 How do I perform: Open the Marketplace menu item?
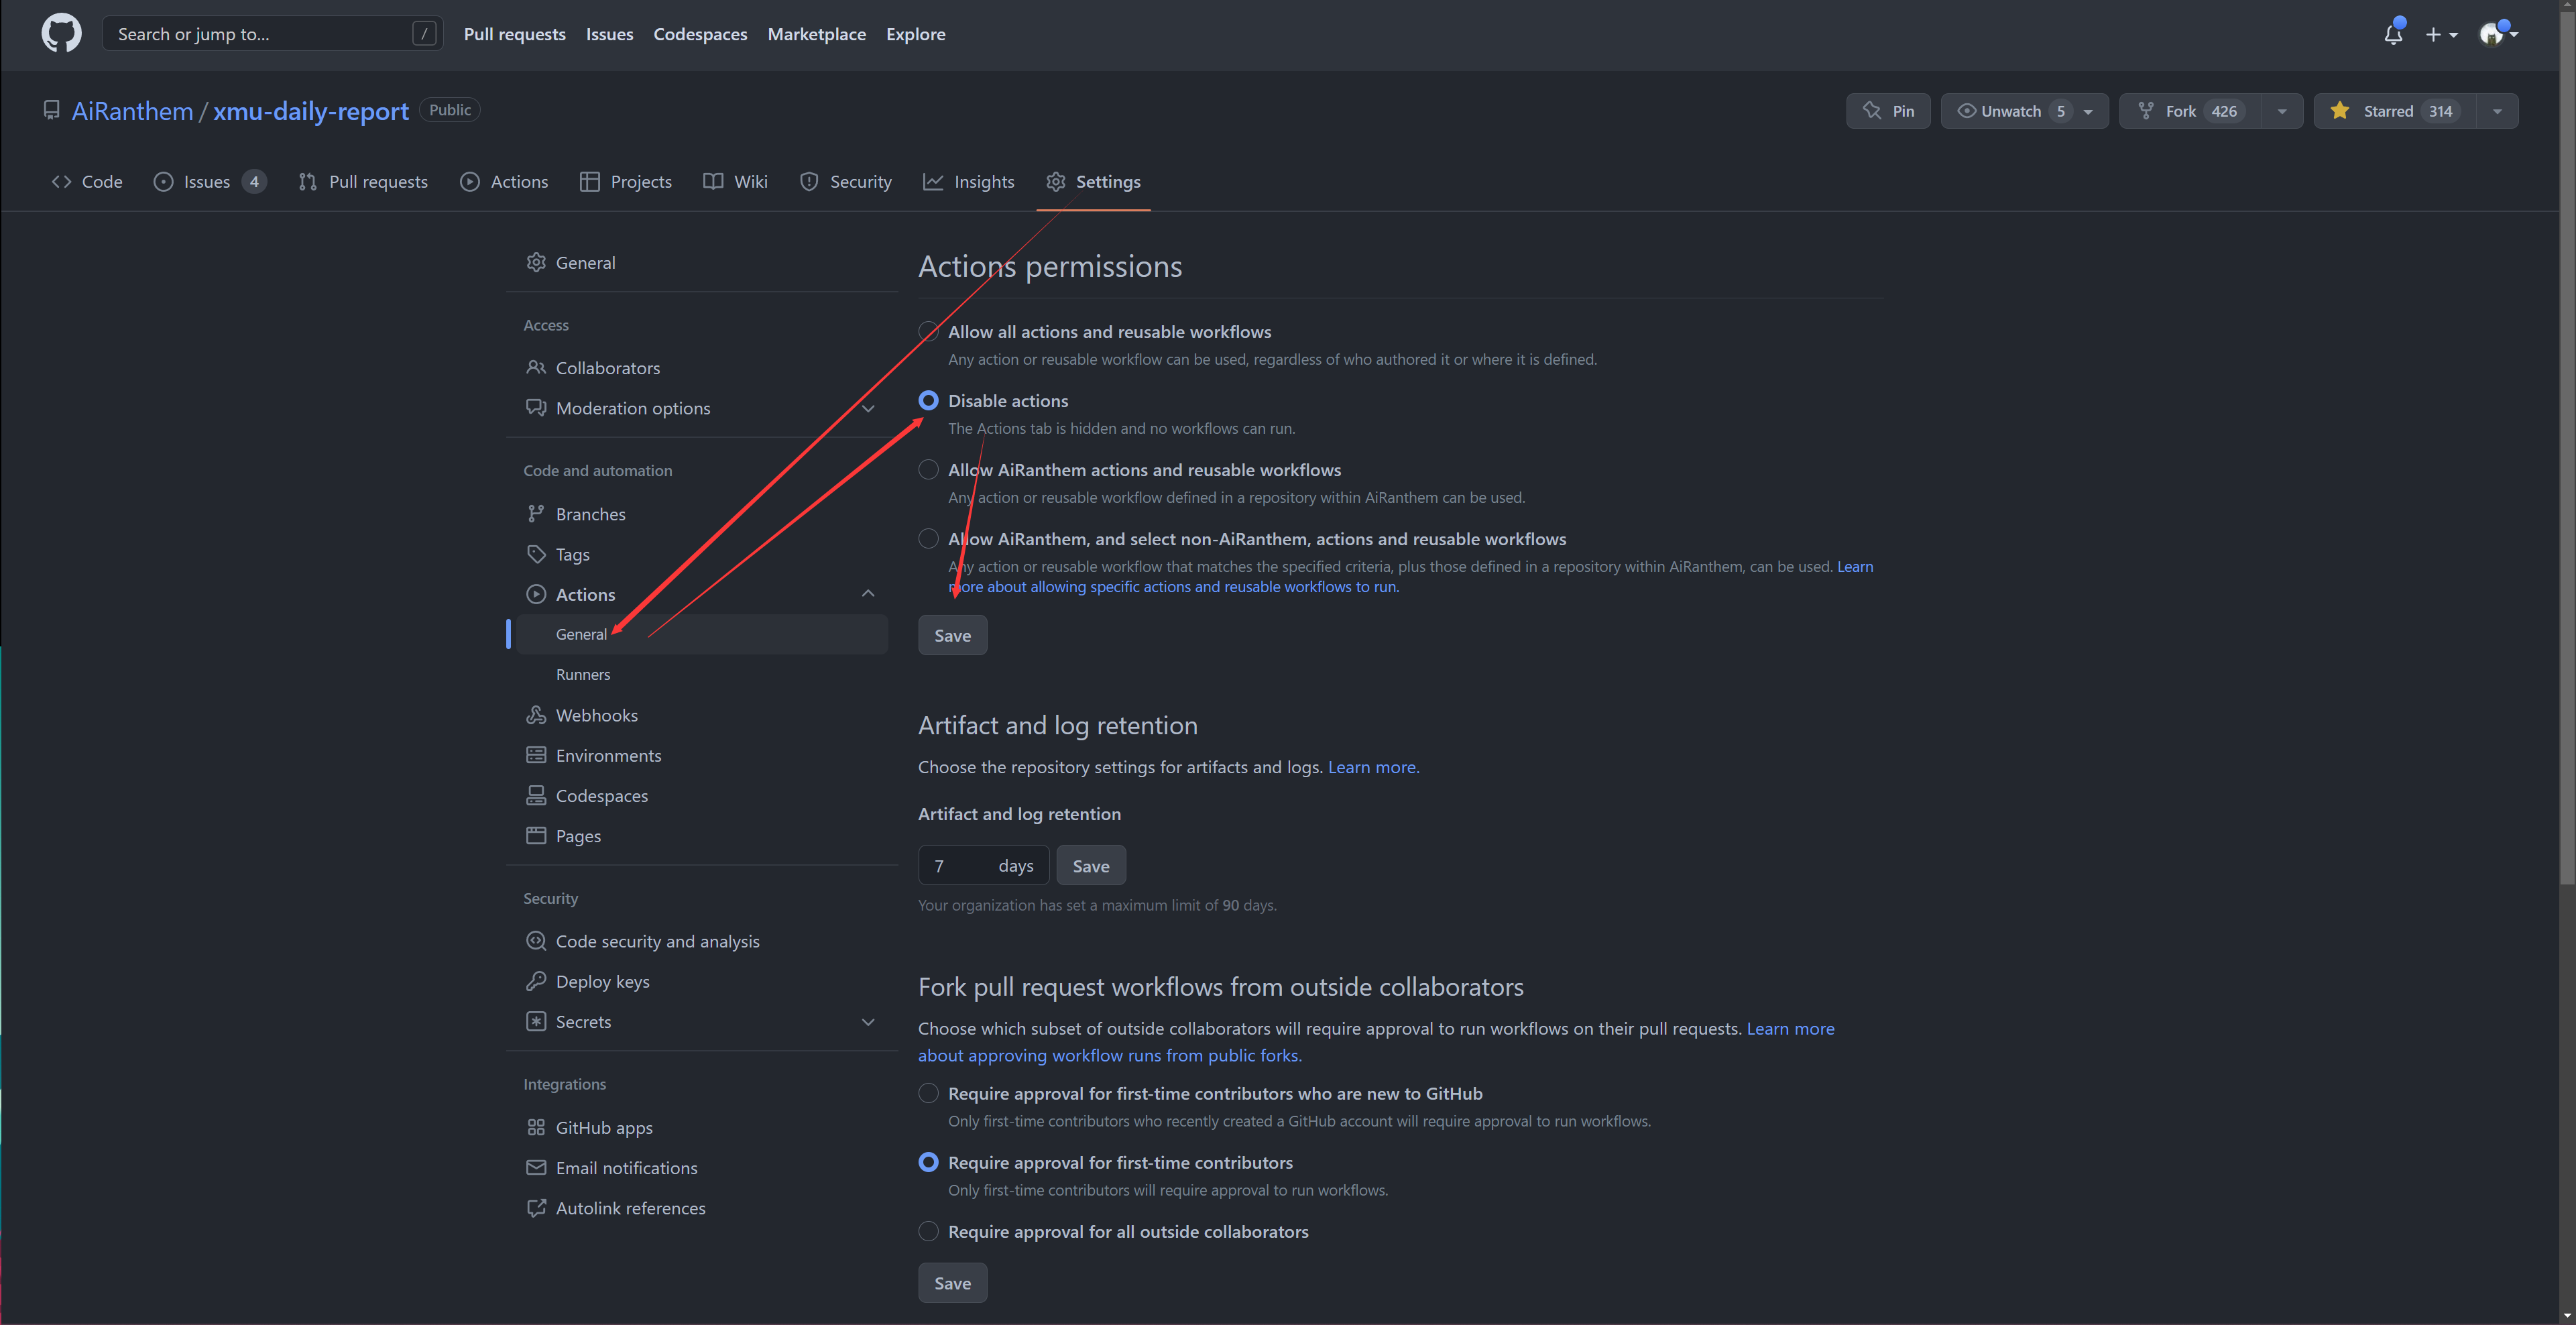[816, 34]
